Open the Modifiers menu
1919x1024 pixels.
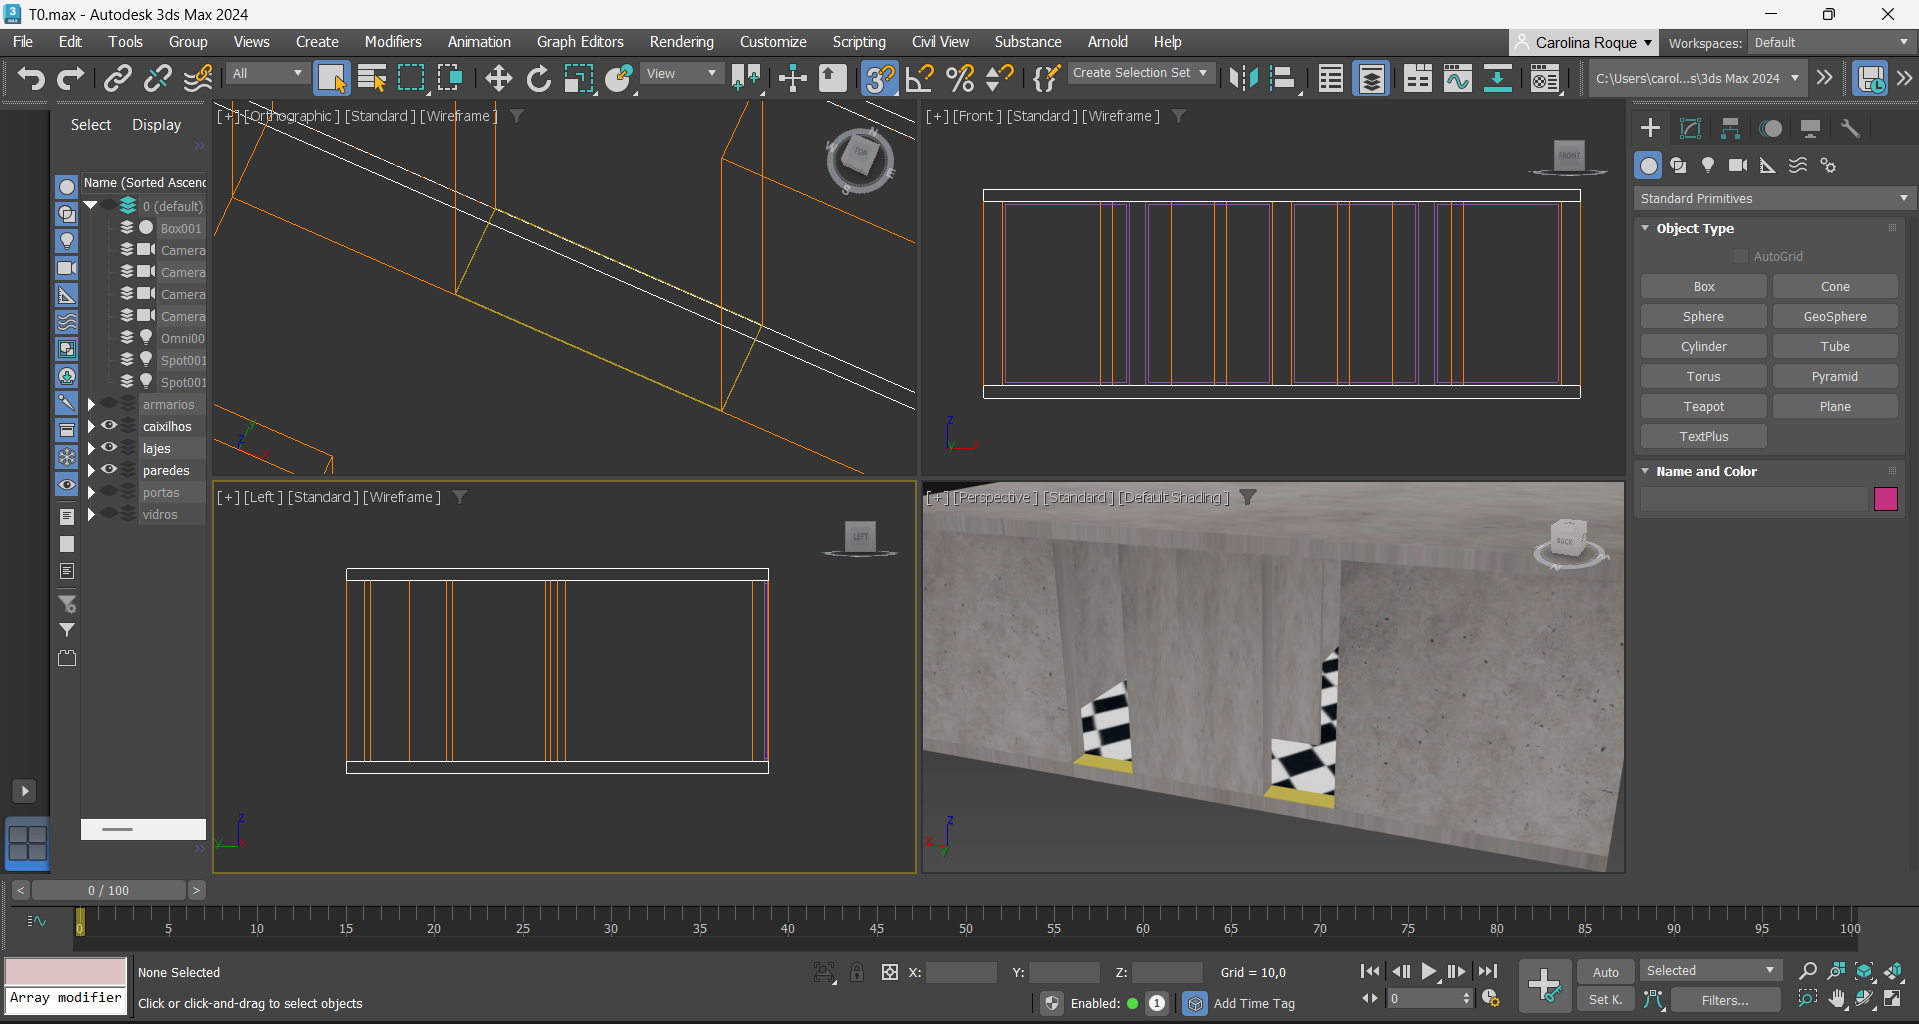pyautogui.click(x=392, y=42)
